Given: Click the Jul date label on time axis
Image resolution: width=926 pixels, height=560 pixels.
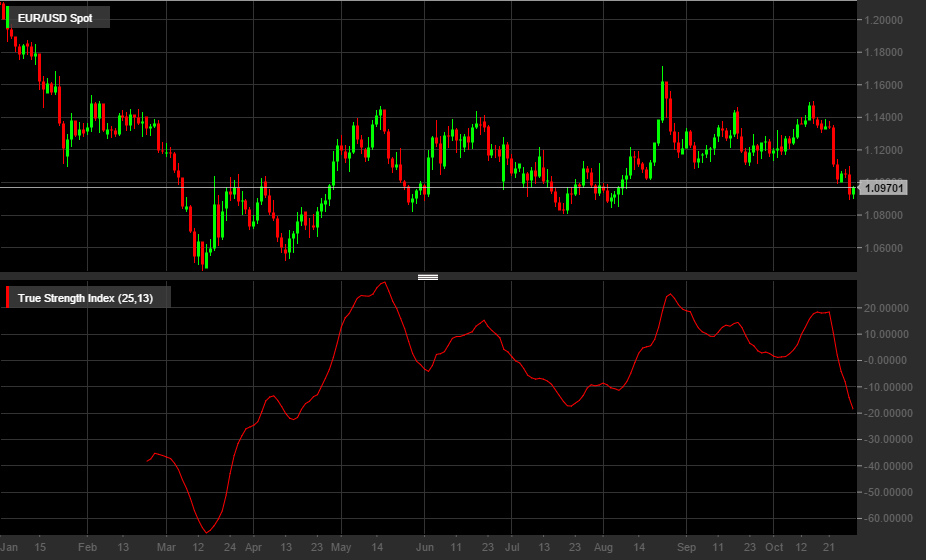Looking at the screenshot, I should tap(512, 547).
